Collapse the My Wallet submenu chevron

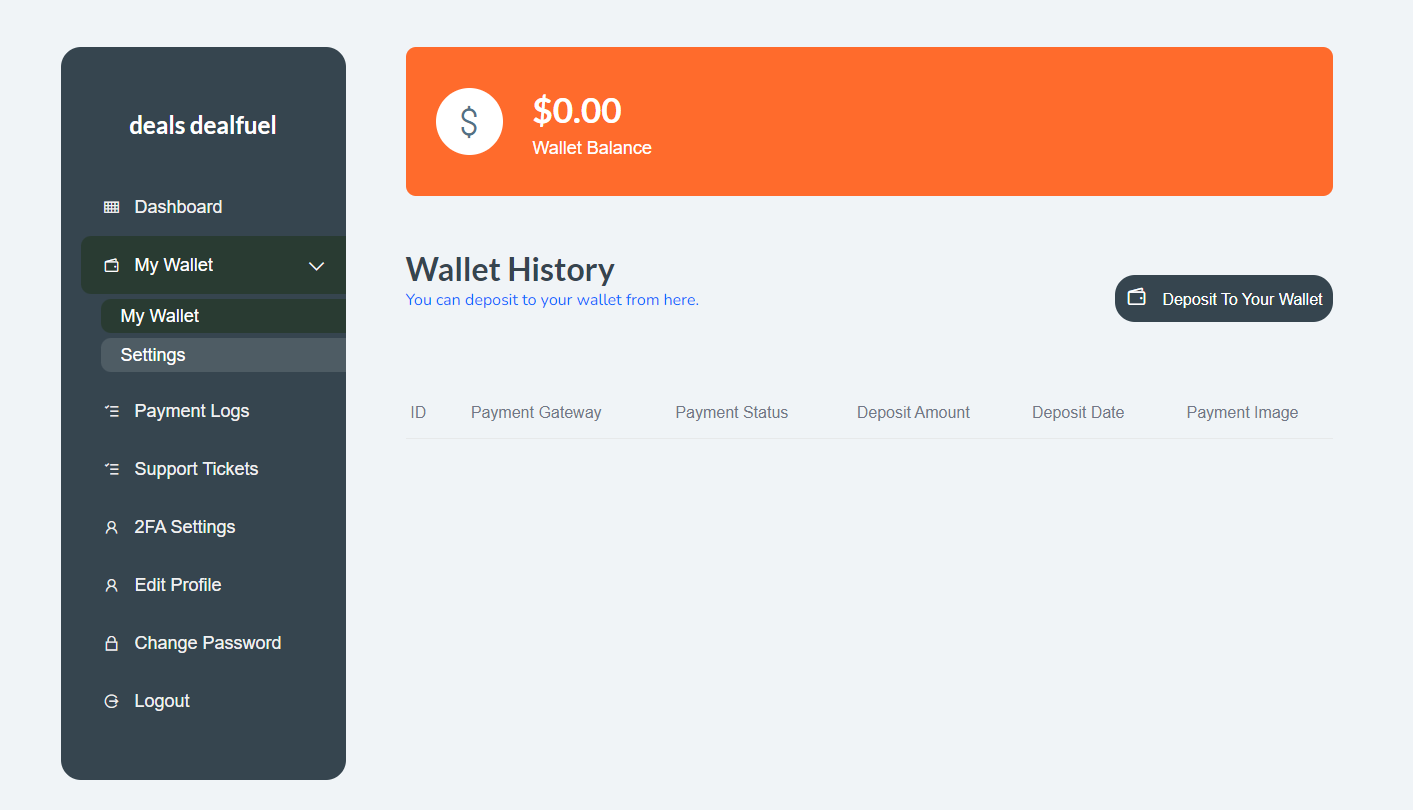click(317, 266)
